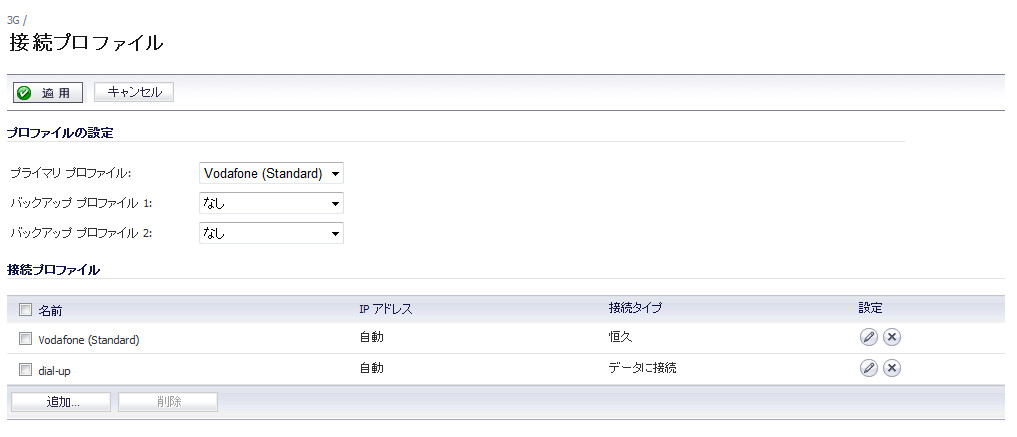Edit the dial-up profile pencil icon

868,368
